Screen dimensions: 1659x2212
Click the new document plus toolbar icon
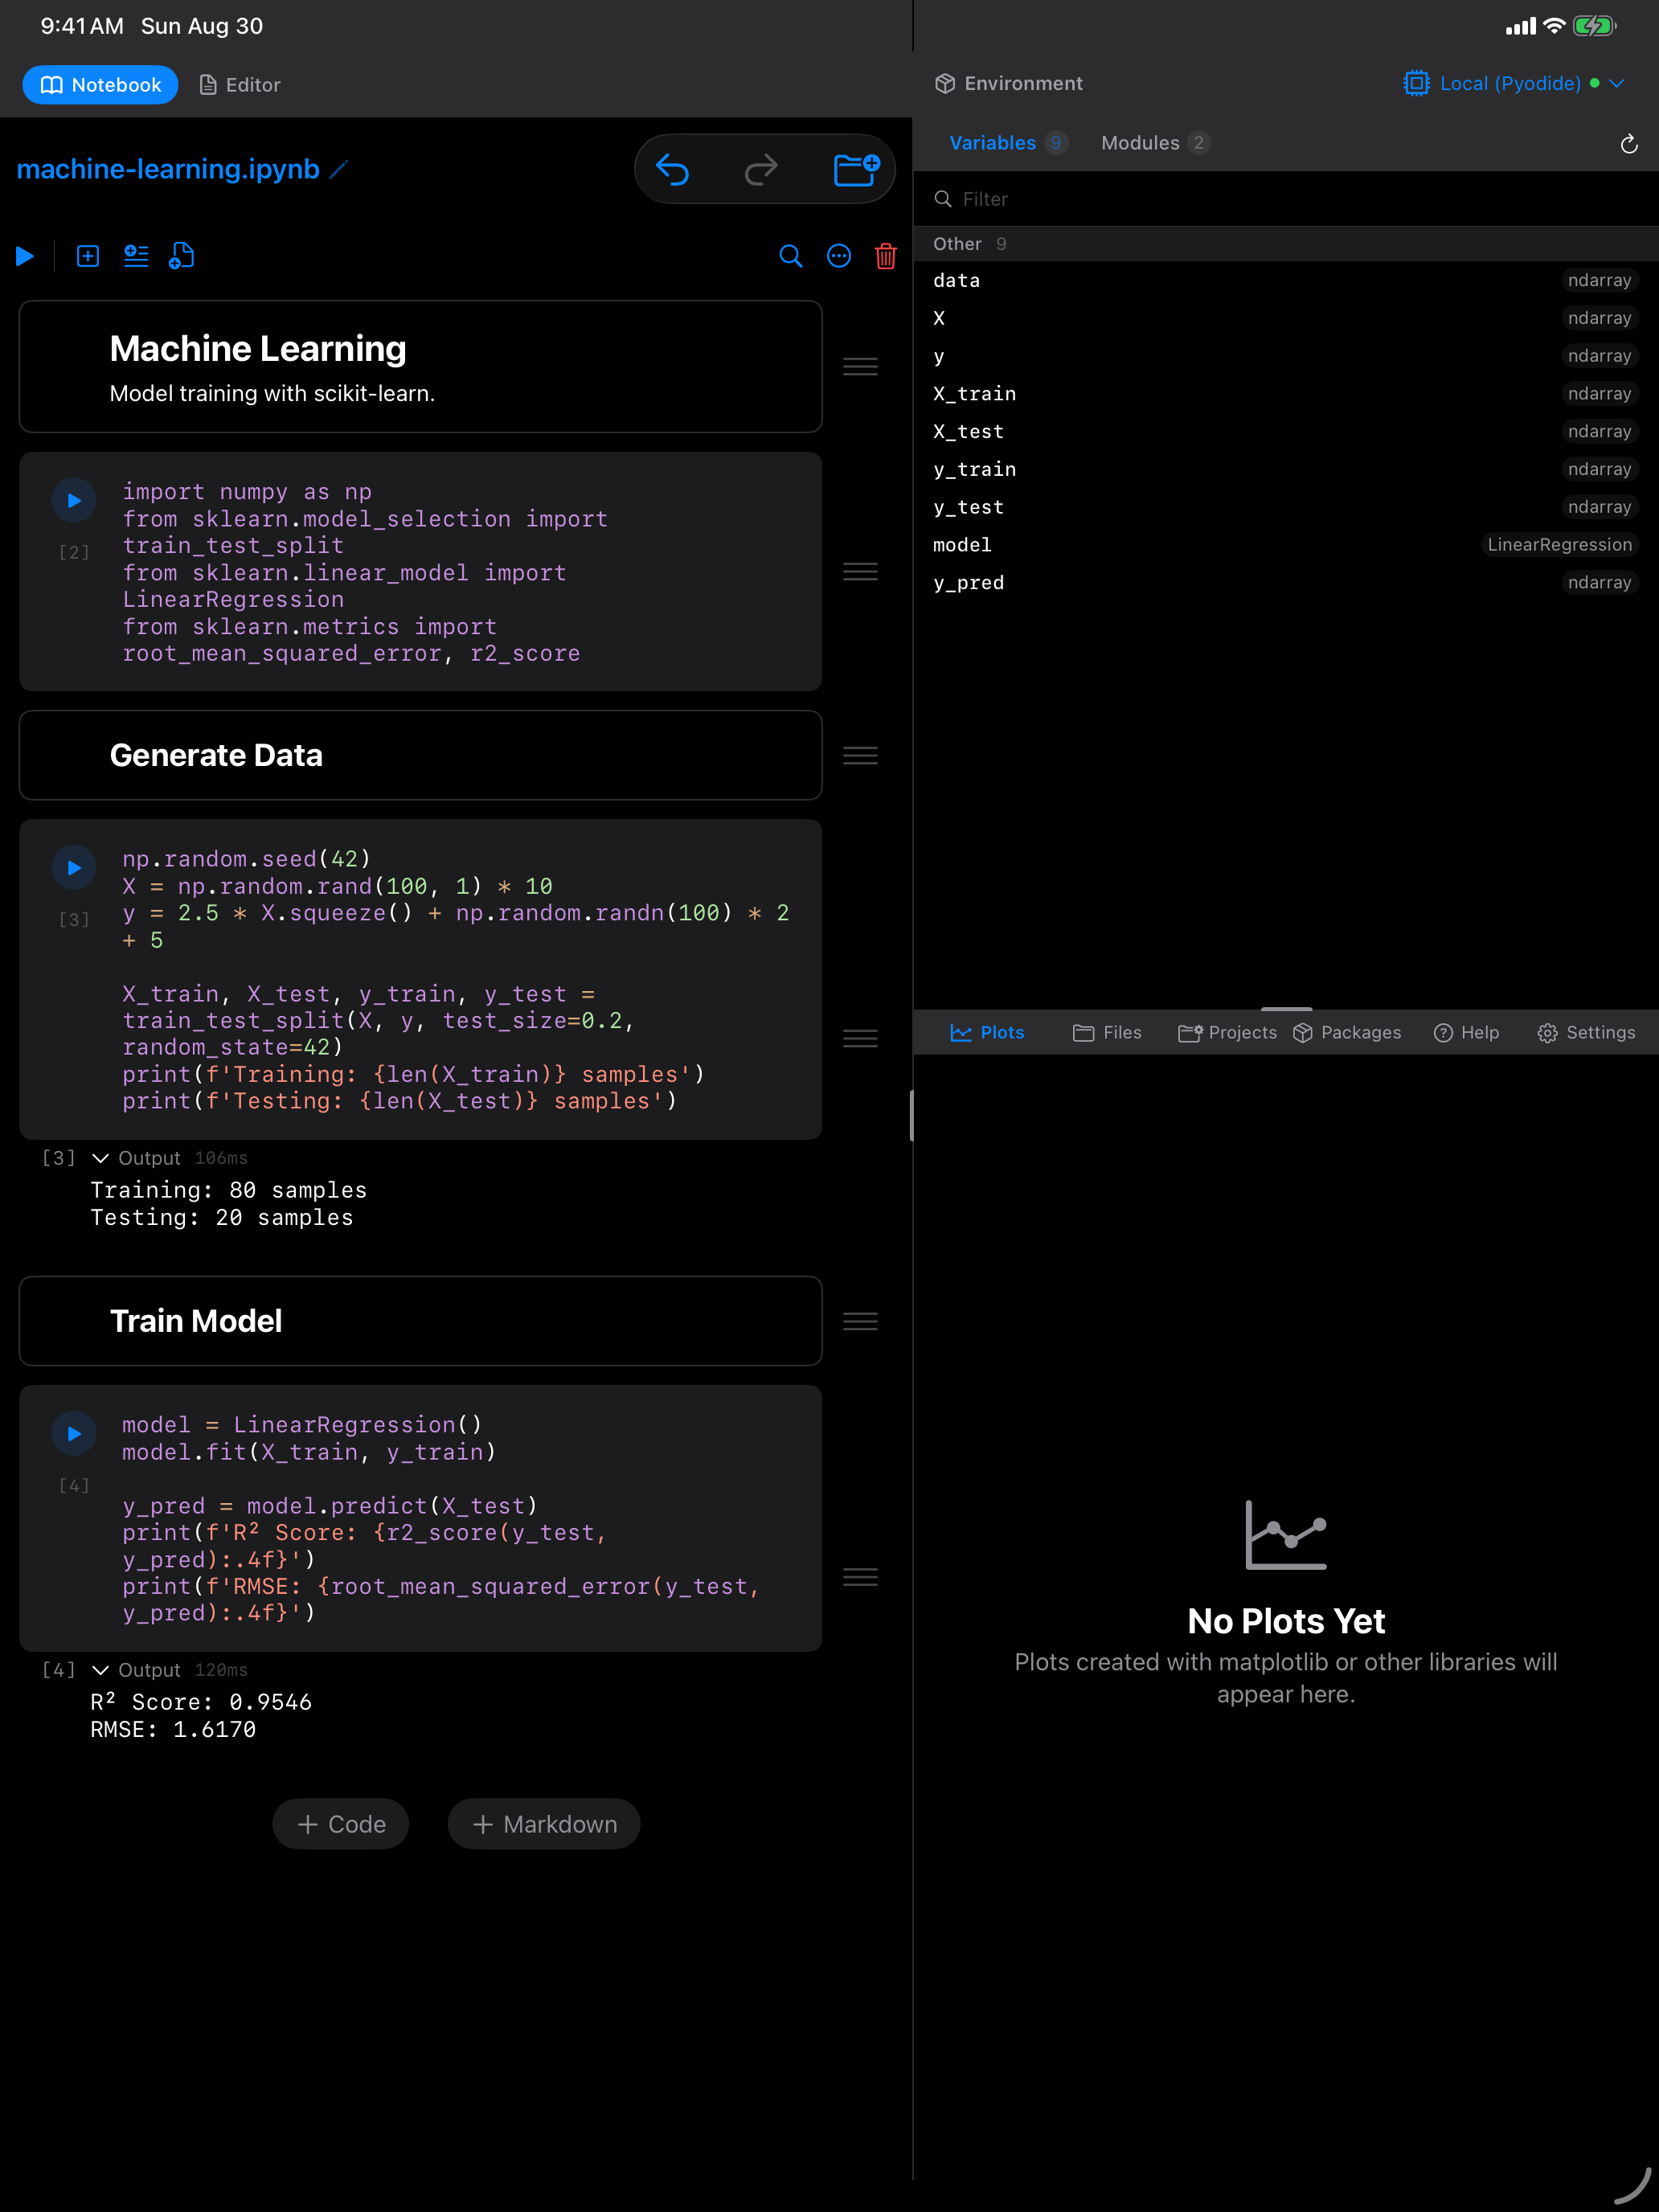(x=182, y=257)
